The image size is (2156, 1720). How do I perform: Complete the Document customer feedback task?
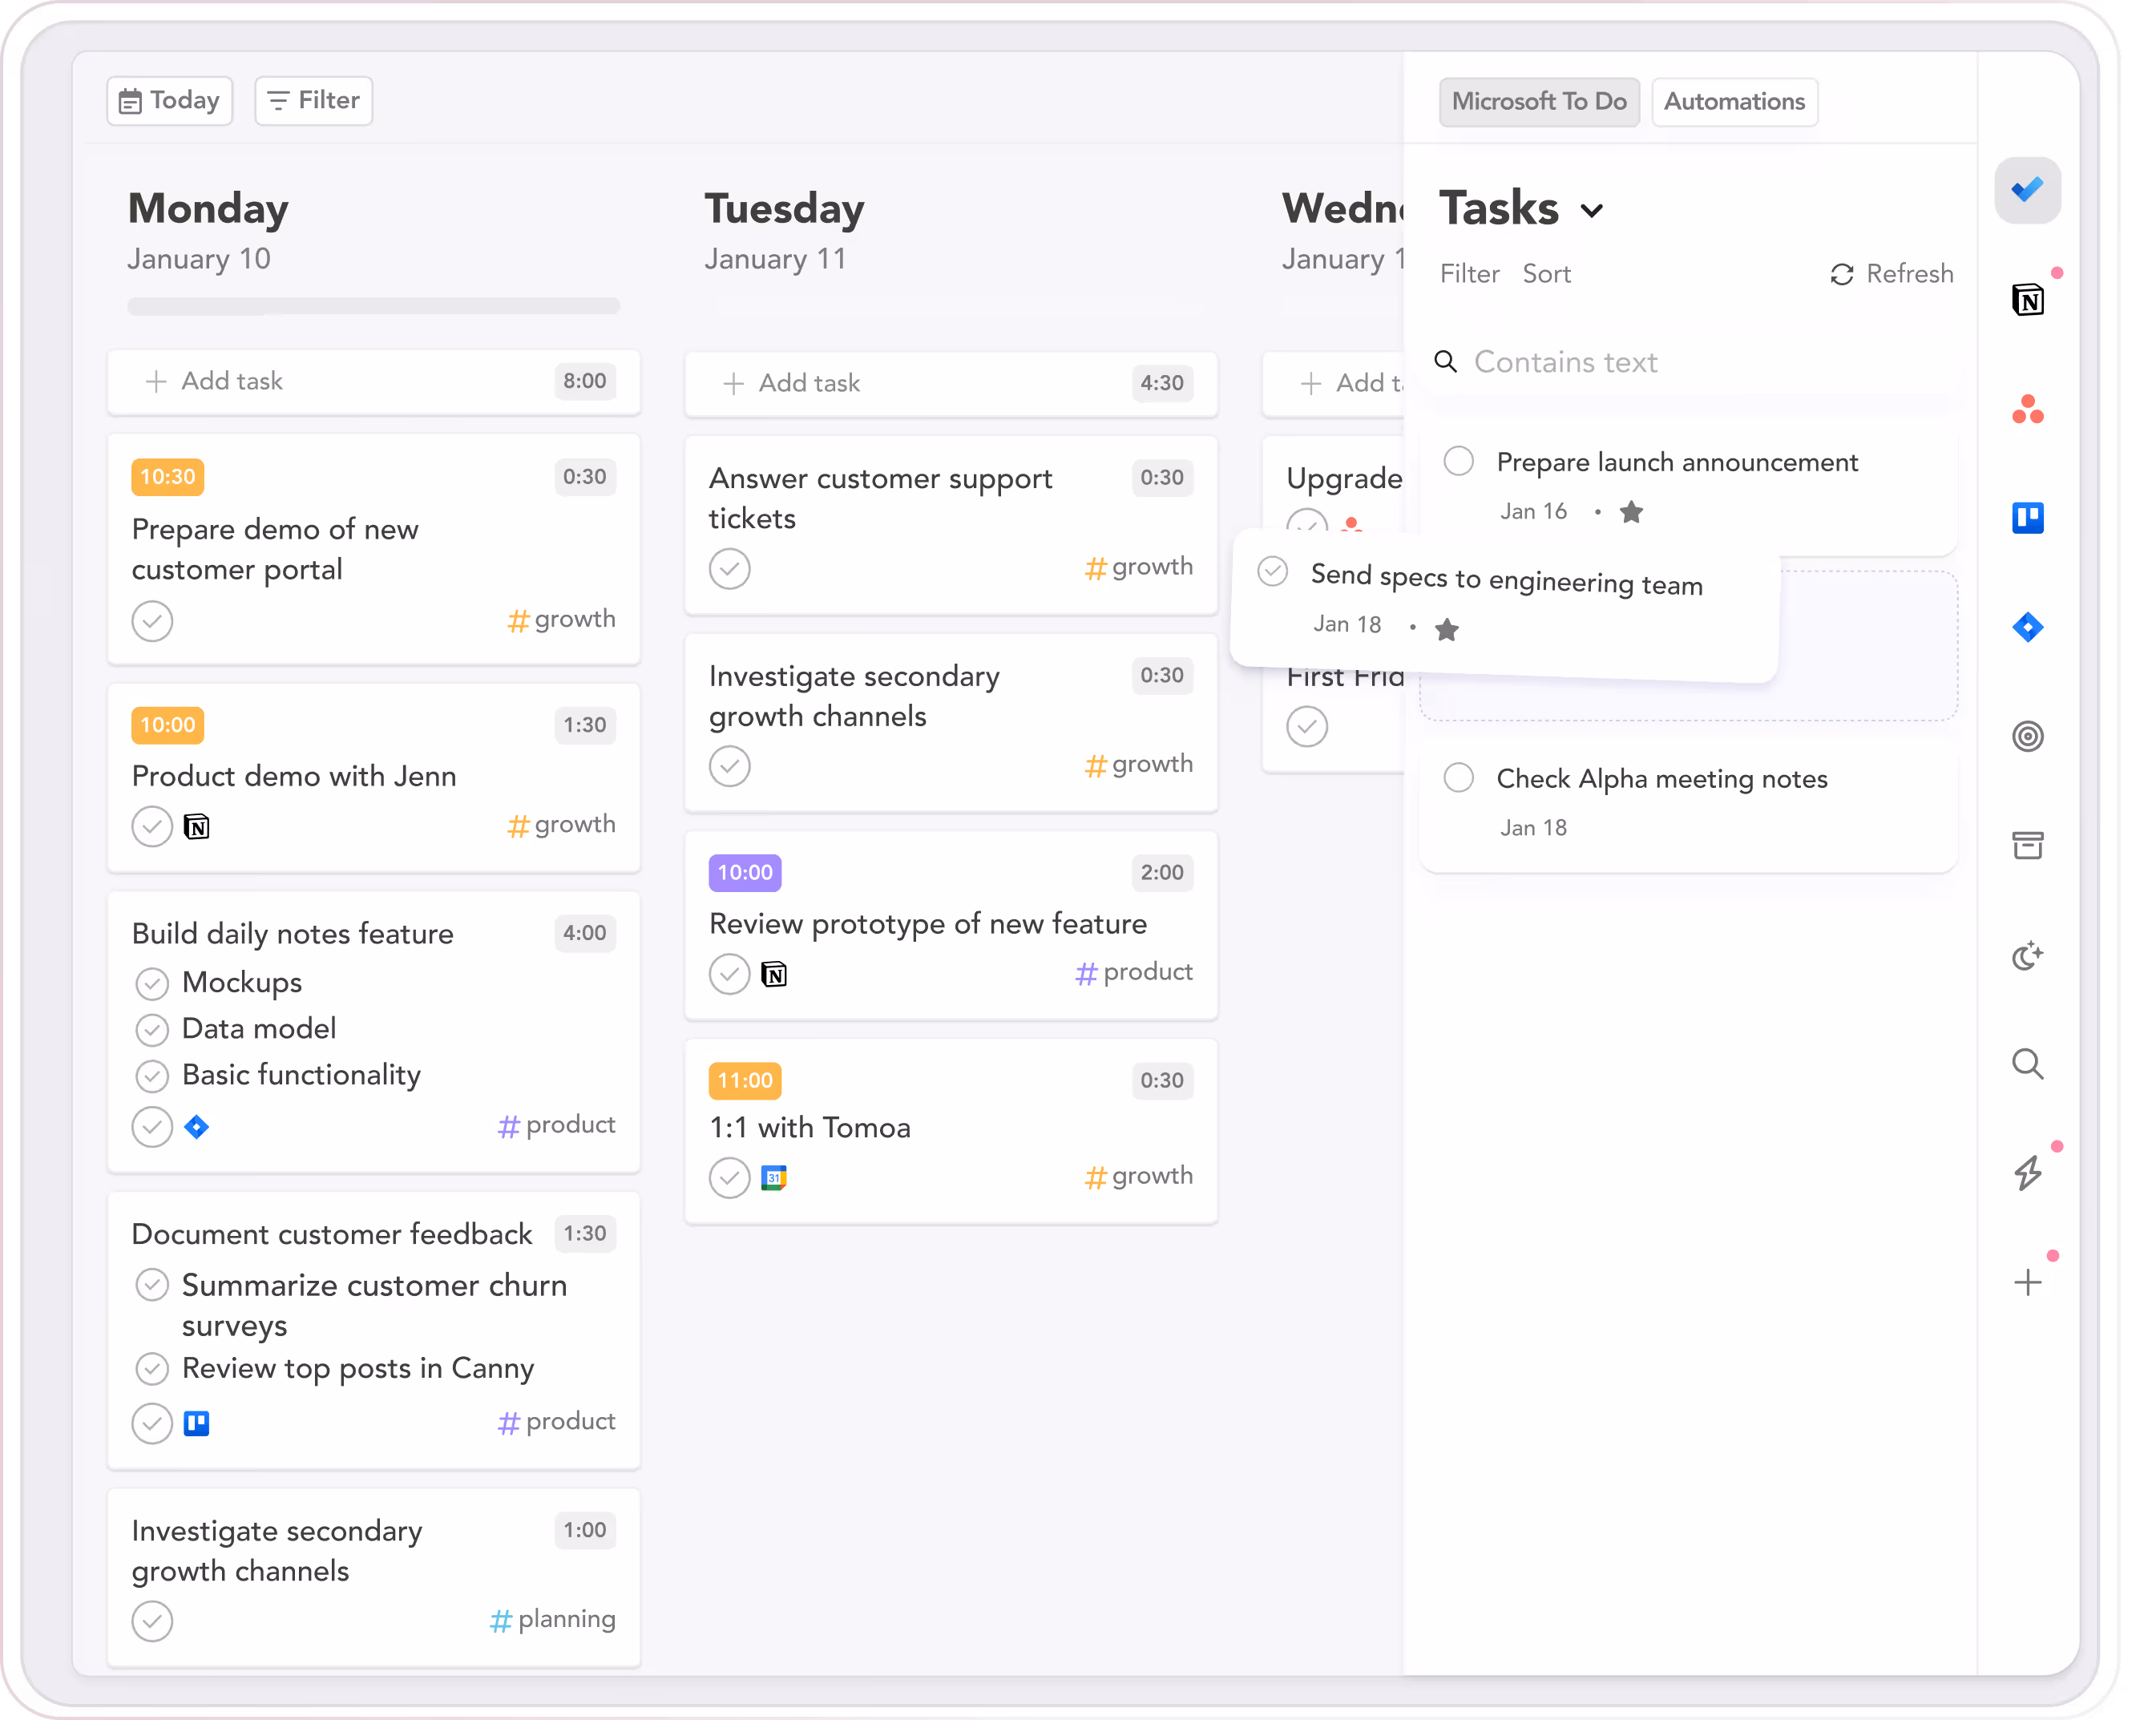pyautogui.click(x=152, y=1423)
